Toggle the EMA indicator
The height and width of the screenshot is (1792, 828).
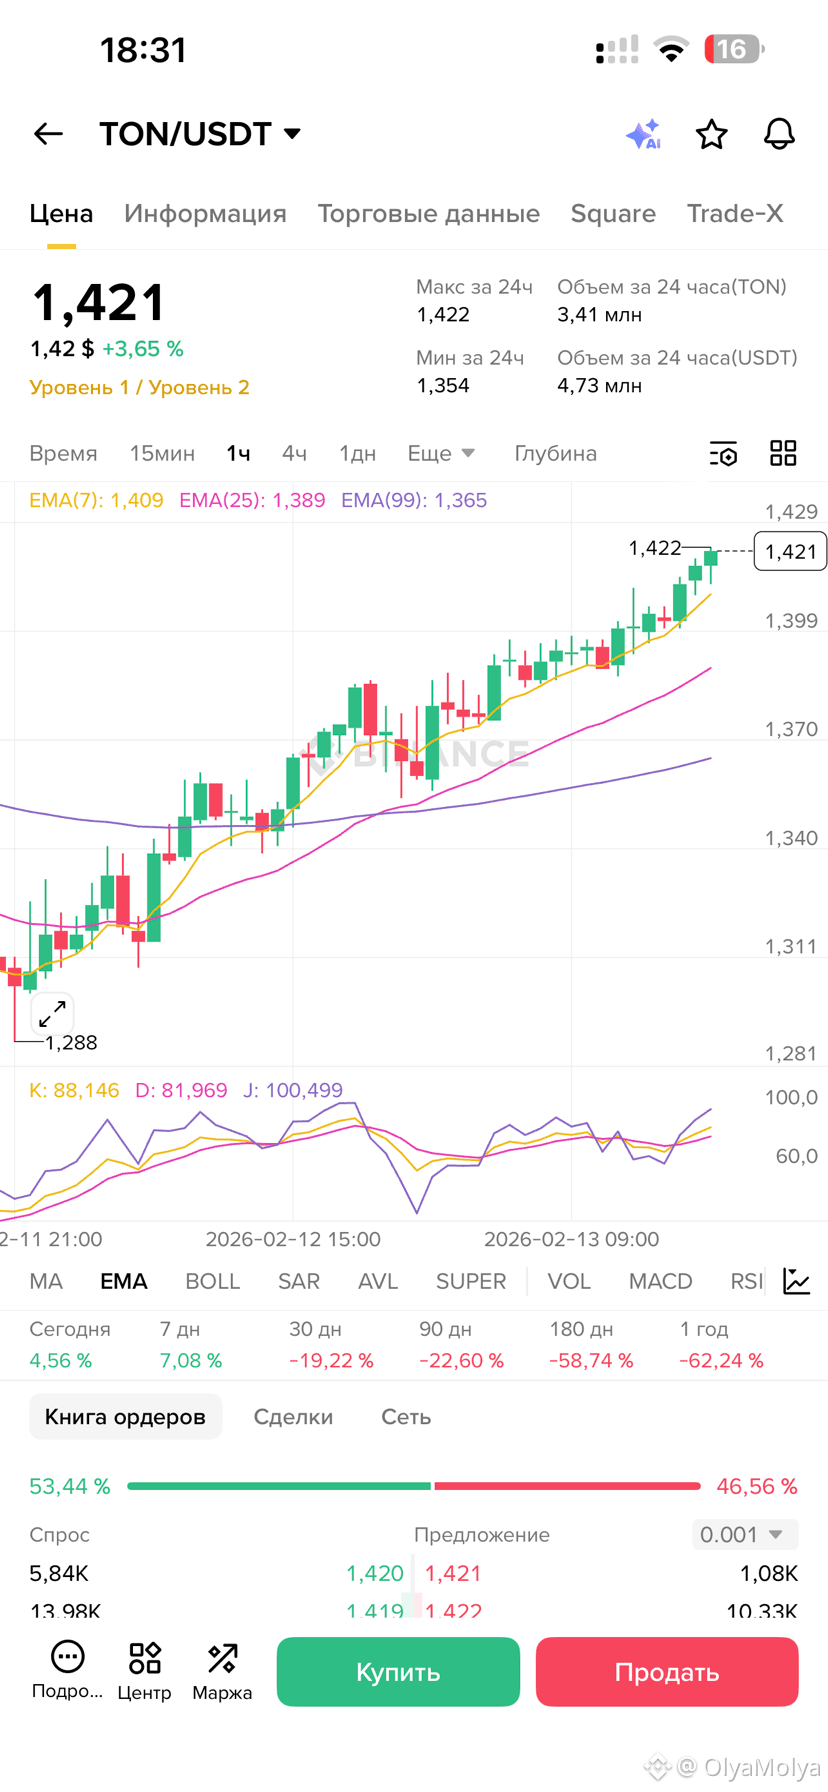click(124, 1281)
